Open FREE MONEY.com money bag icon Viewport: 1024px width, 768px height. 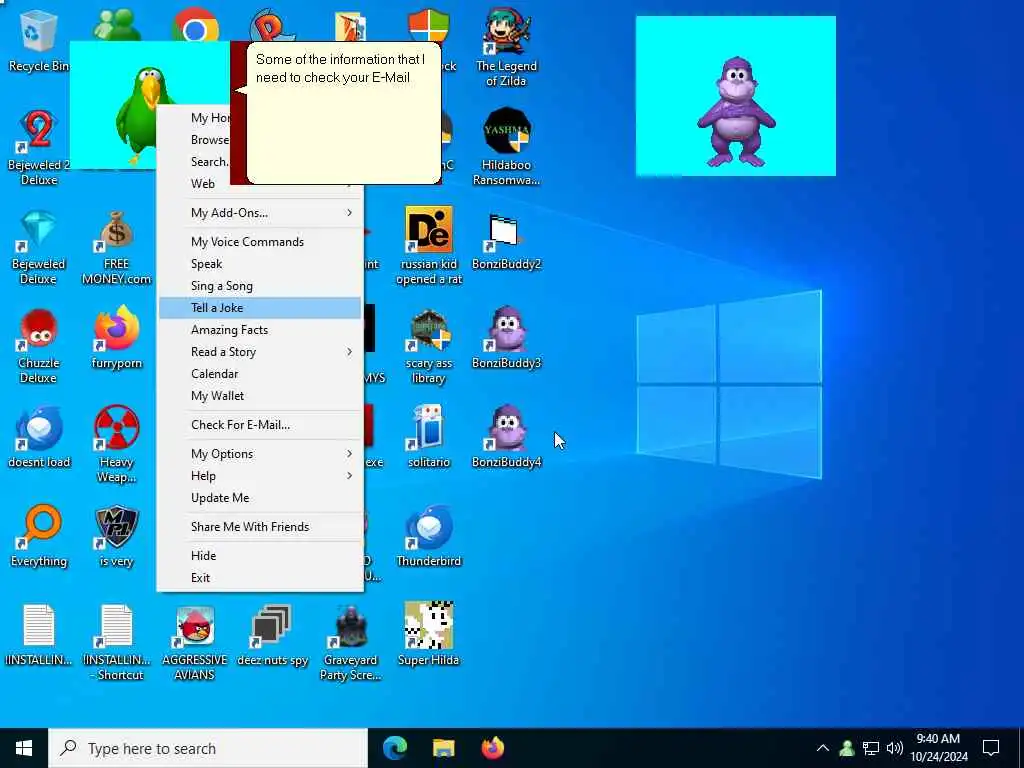[x=116, y=246]
